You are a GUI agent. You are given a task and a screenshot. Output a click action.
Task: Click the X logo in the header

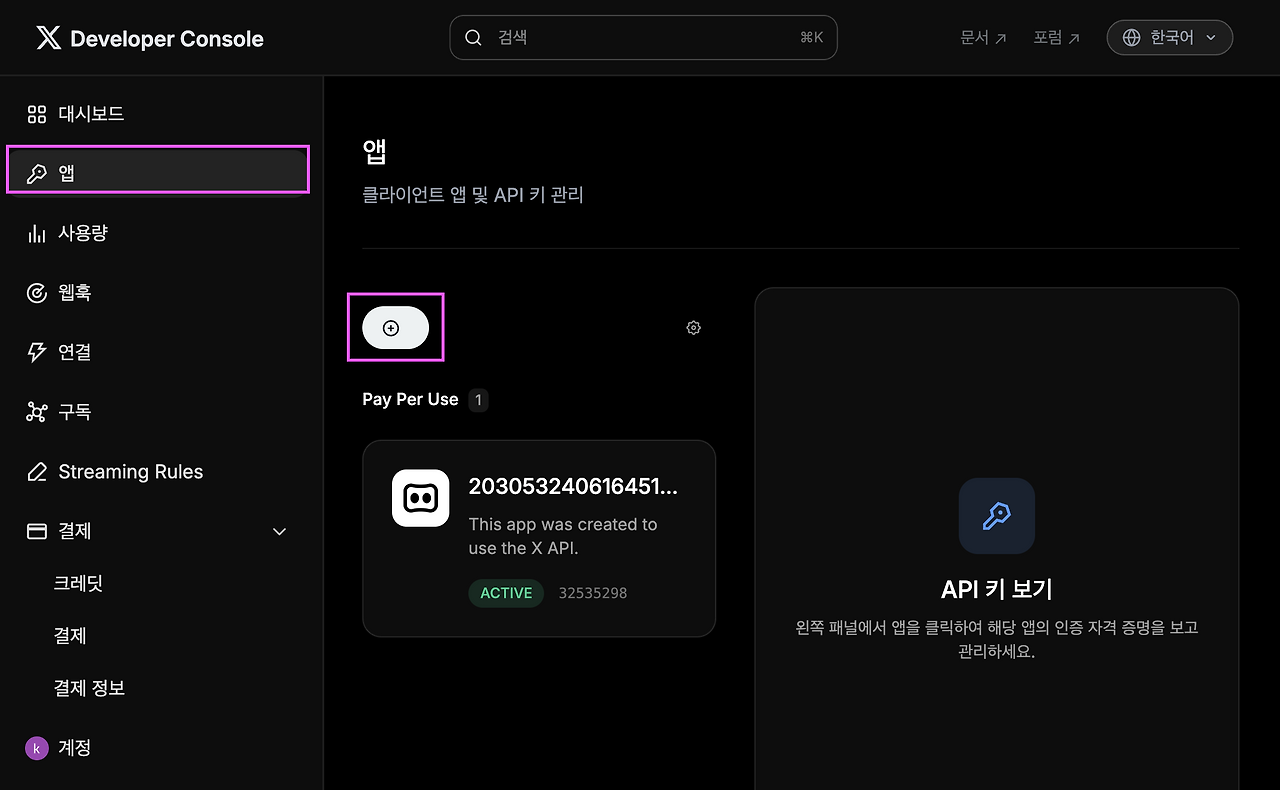pos(48,38)
